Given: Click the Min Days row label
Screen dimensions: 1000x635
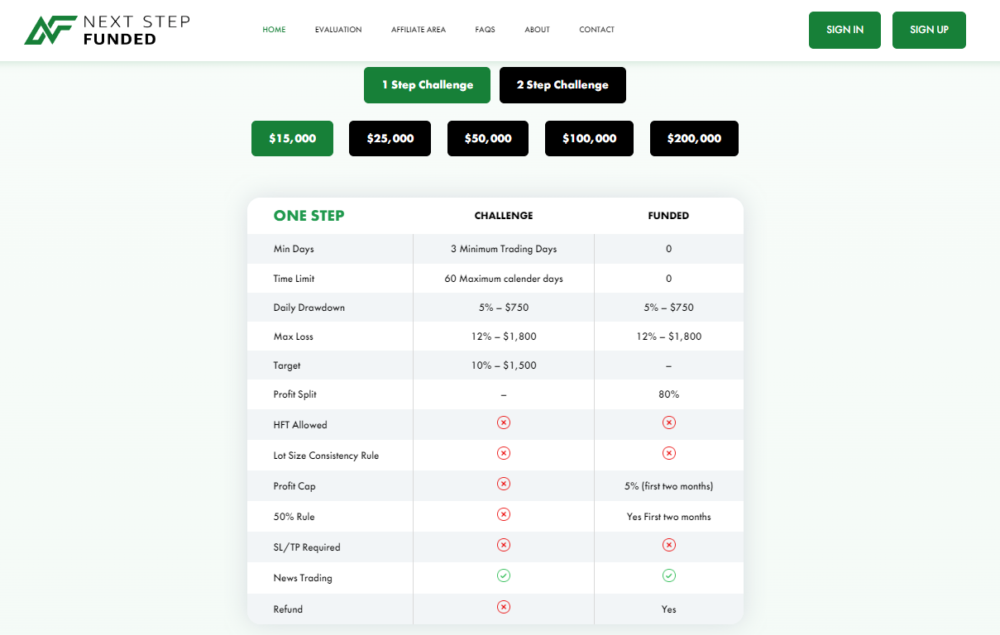Looking at the screenshot, I should pos(293,249).
